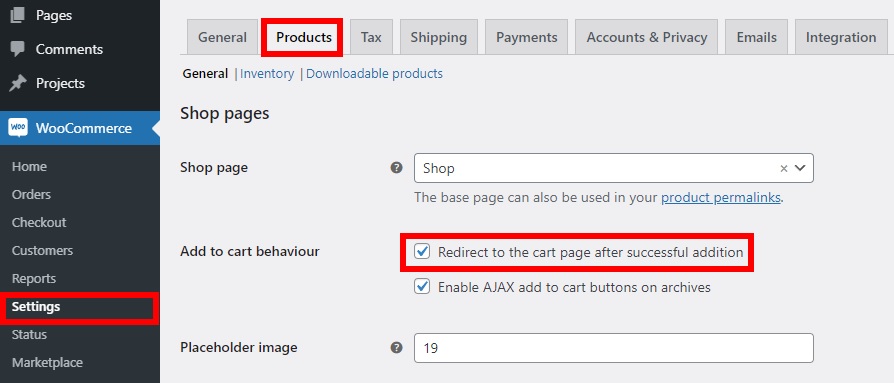Click the Projects pin icon
894x383 pixels.
click(x=18, y=83)
